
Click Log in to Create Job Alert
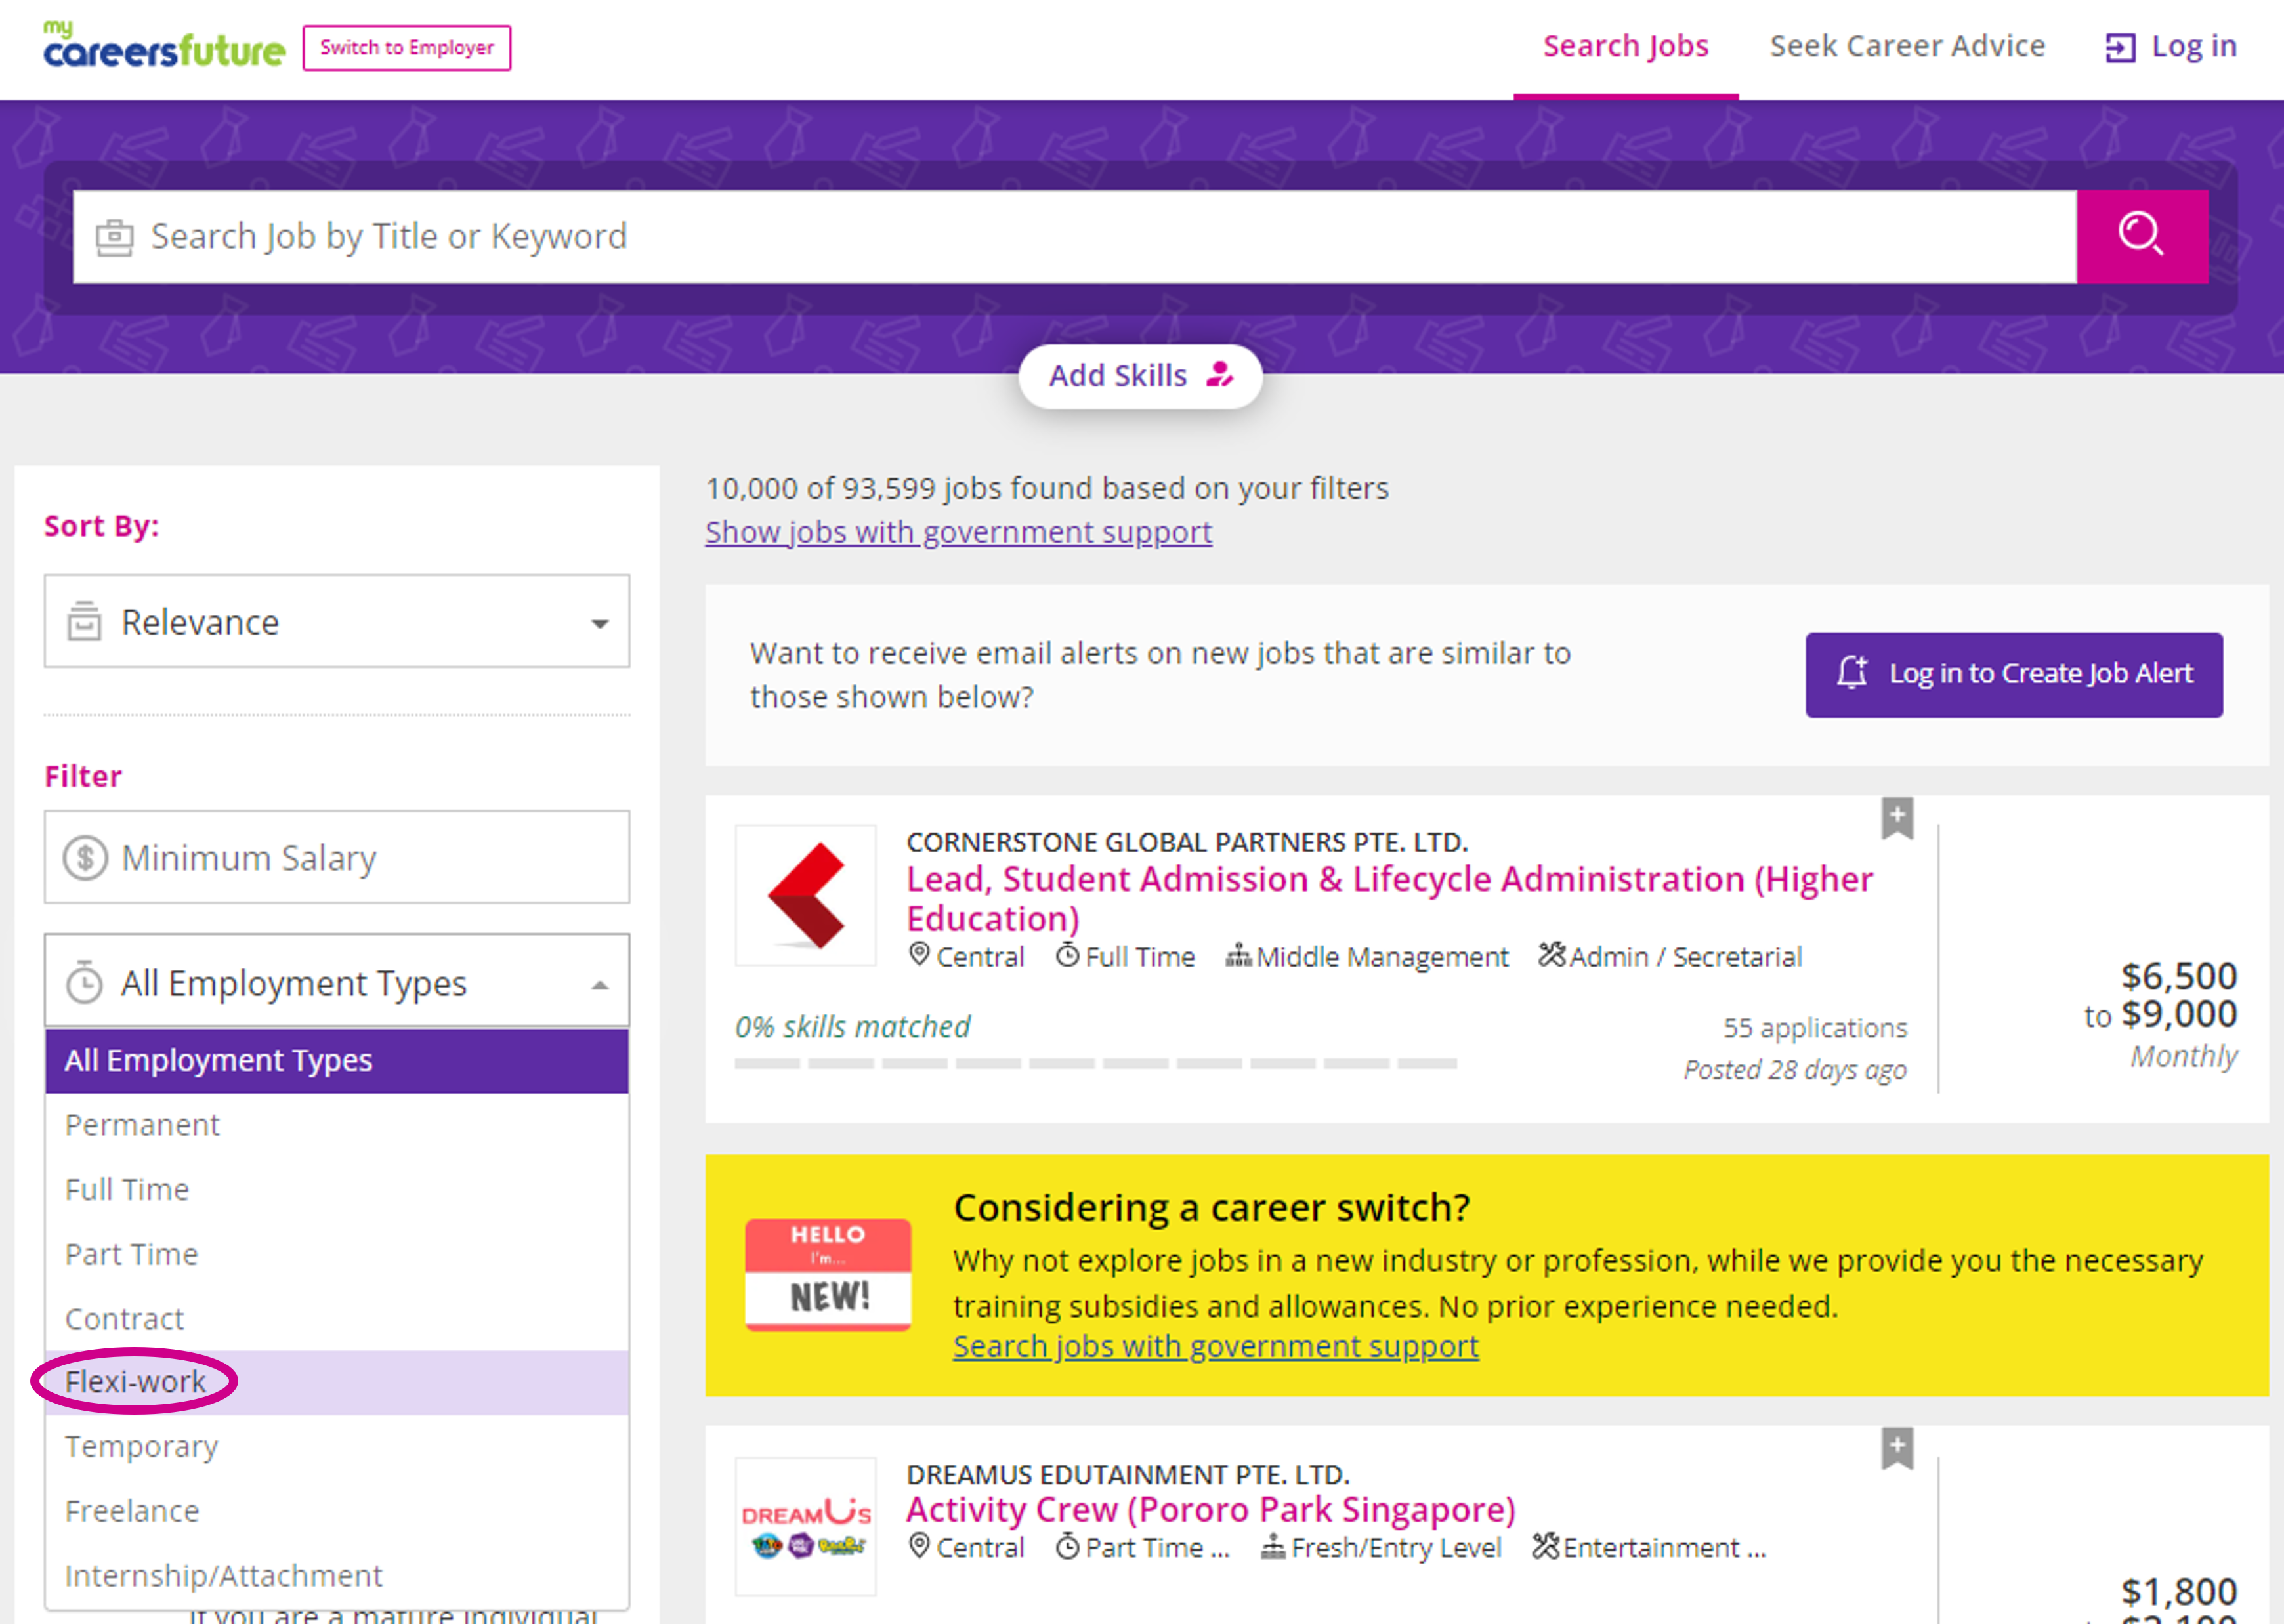[x=2014, y=674]
